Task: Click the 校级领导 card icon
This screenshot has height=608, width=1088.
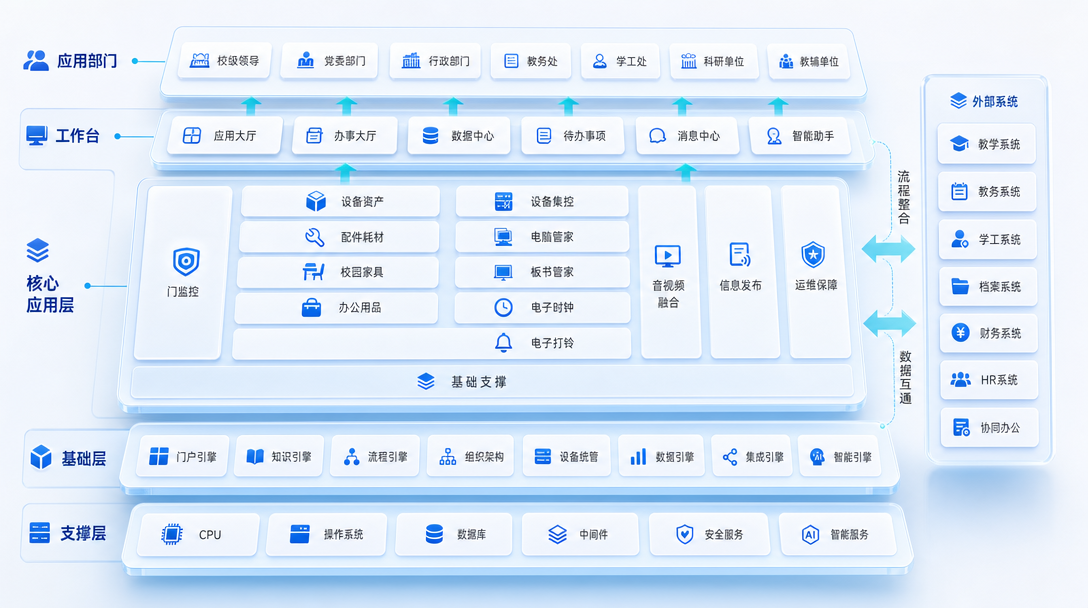Action: [199, 60]
